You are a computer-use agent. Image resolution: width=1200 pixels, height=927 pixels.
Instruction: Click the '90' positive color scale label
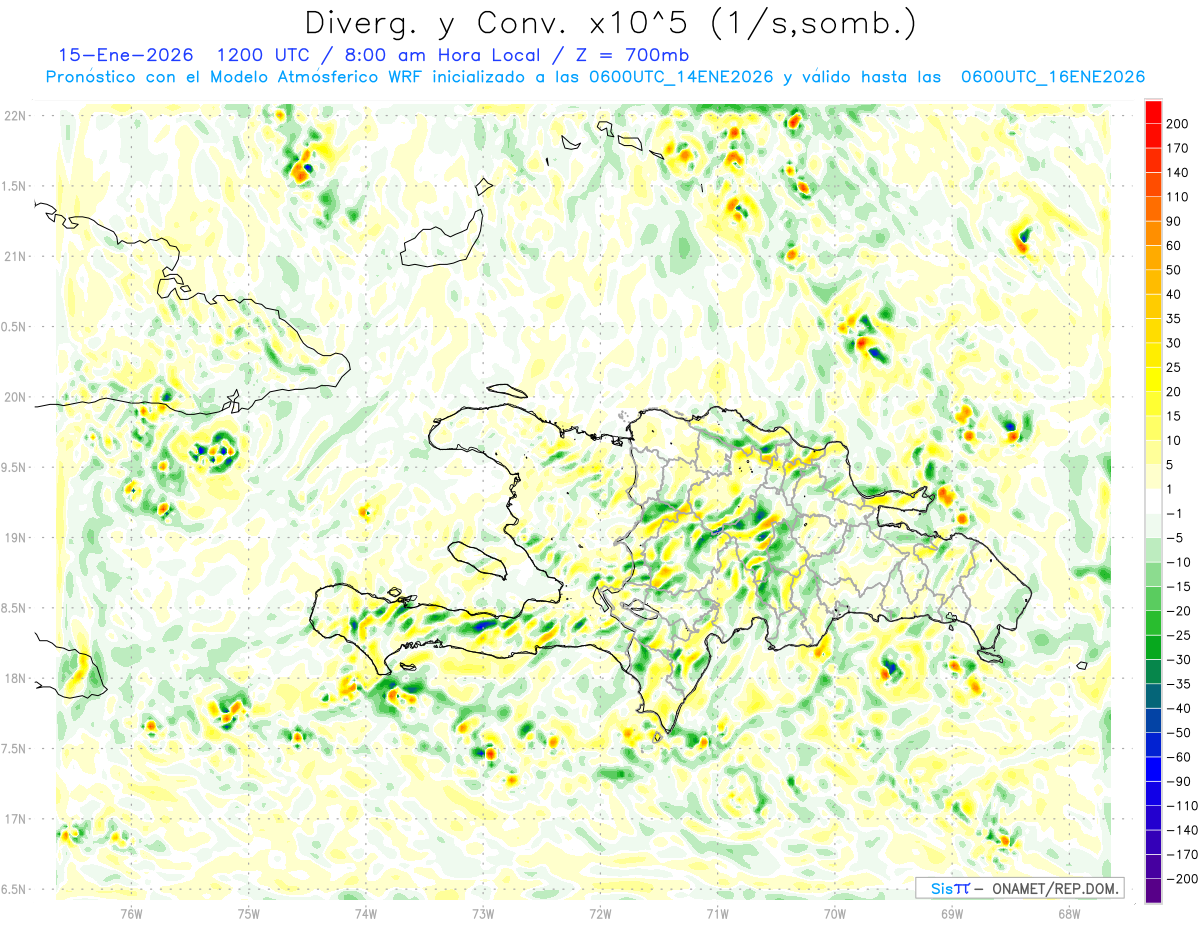[x=1174, y=221]
